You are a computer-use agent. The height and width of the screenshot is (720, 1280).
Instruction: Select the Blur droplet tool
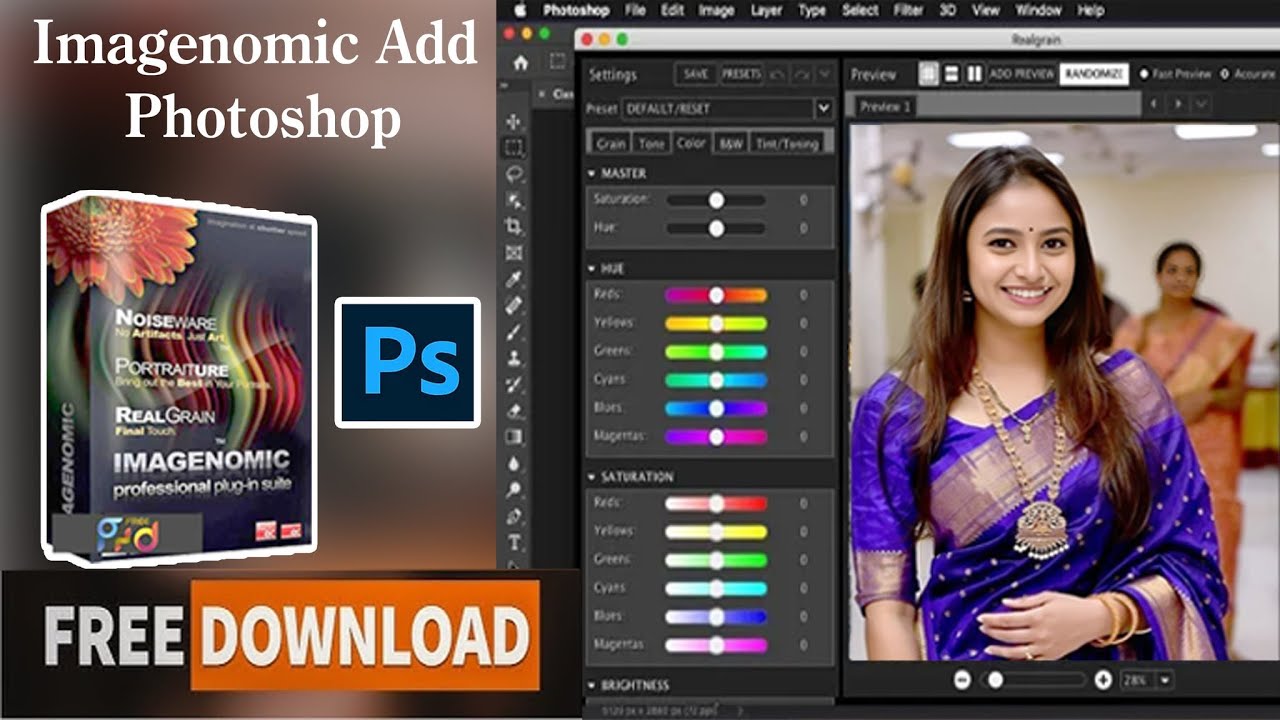coord(515,463)
